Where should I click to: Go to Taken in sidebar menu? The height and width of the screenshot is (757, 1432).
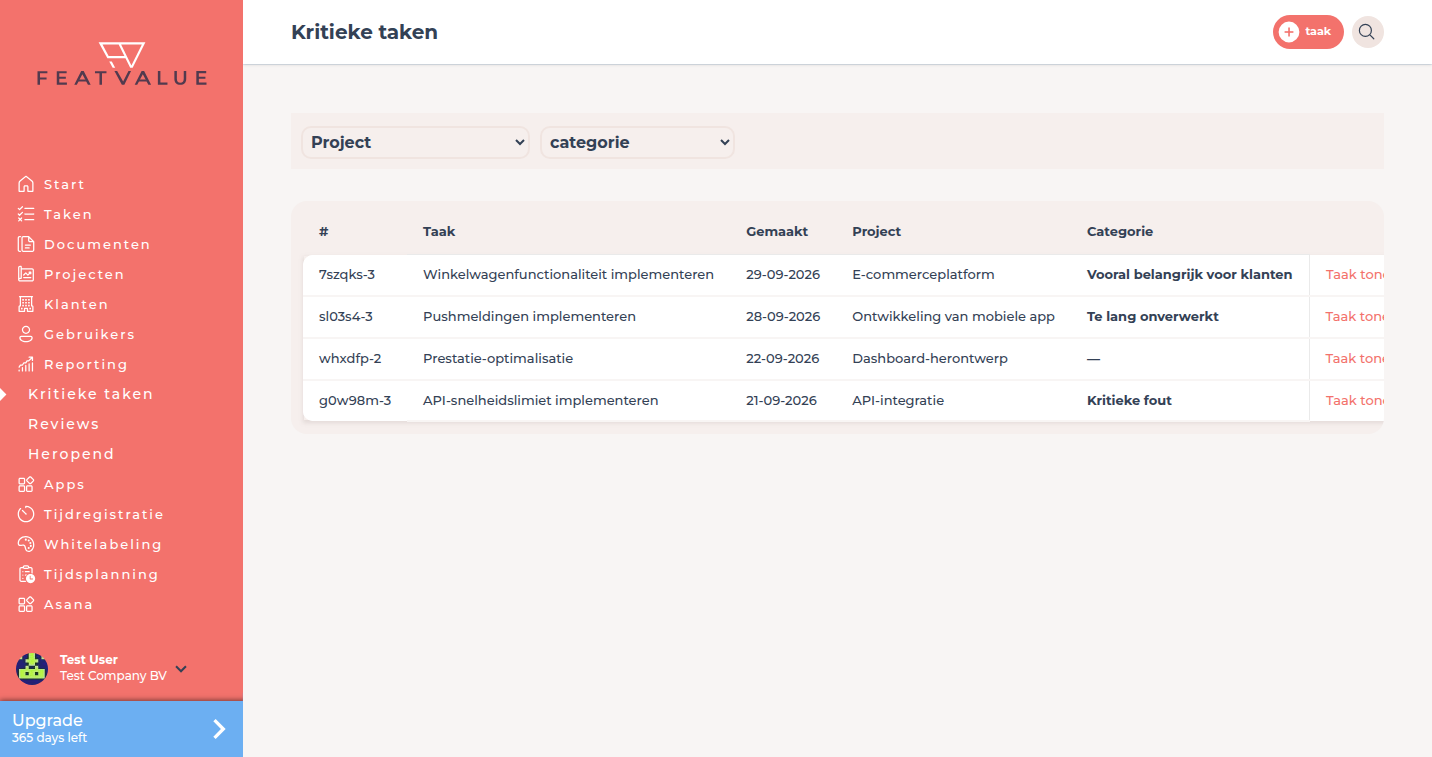click(x=68, y=214)
